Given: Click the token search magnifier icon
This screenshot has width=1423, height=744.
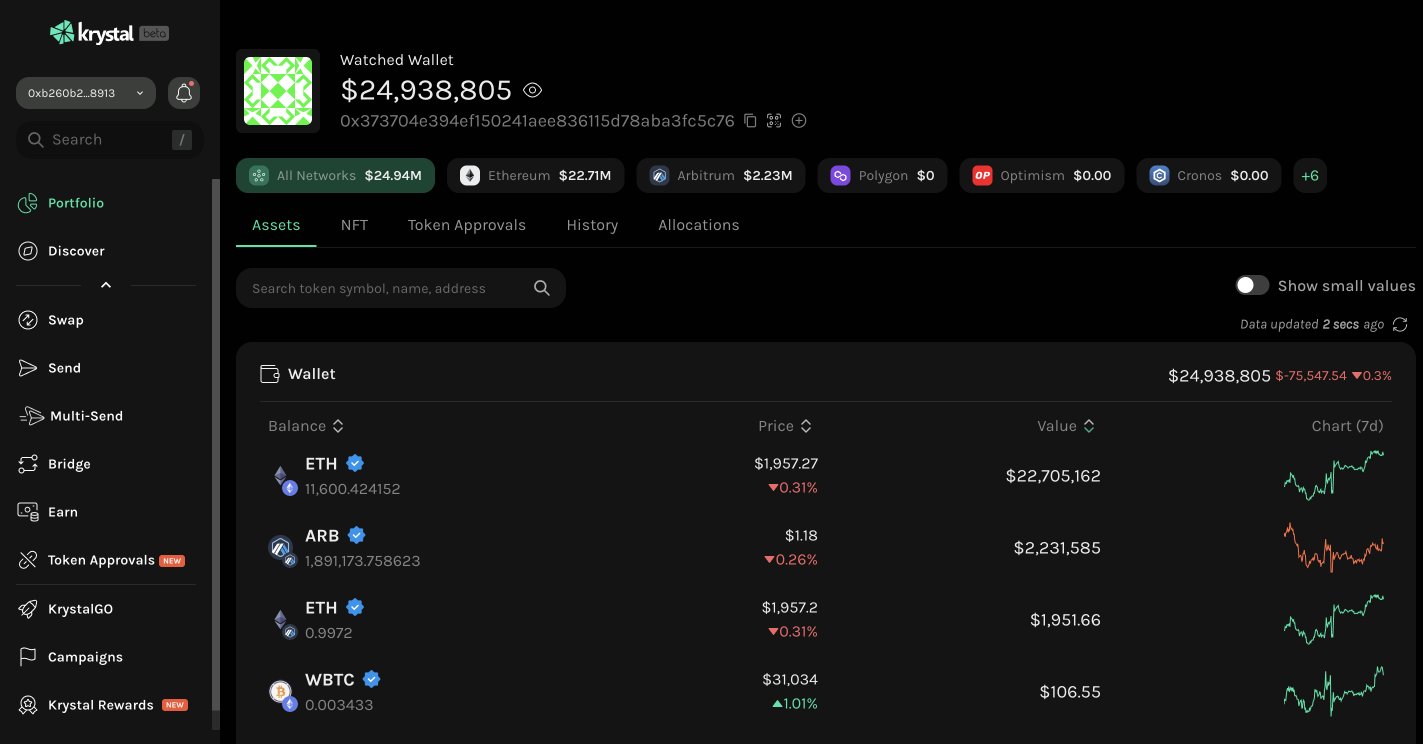Looking at the screenshot, I should [x=542, y=288].
